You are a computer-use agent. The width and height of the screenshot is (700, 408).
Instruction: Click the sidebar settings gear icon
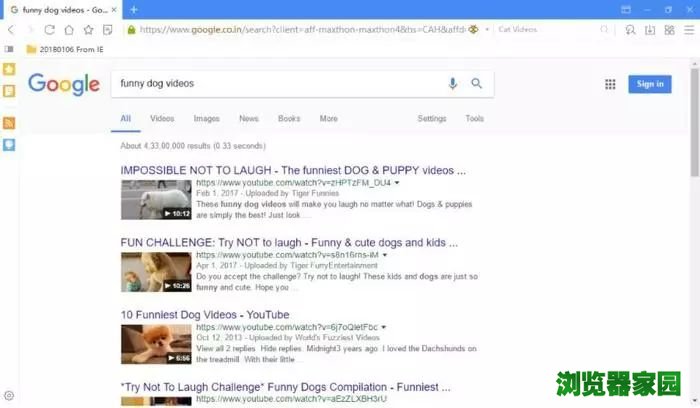(9, 396)
